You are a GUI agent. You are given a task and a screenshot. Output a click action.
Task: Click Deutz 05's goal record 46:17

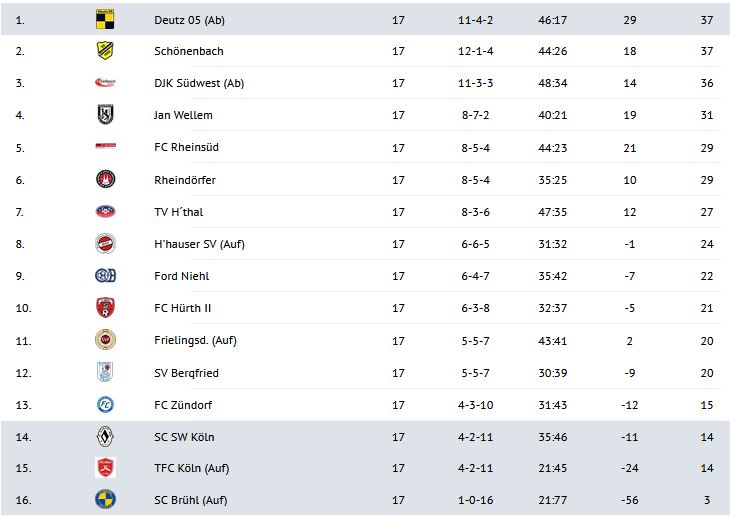pos(558,19)
